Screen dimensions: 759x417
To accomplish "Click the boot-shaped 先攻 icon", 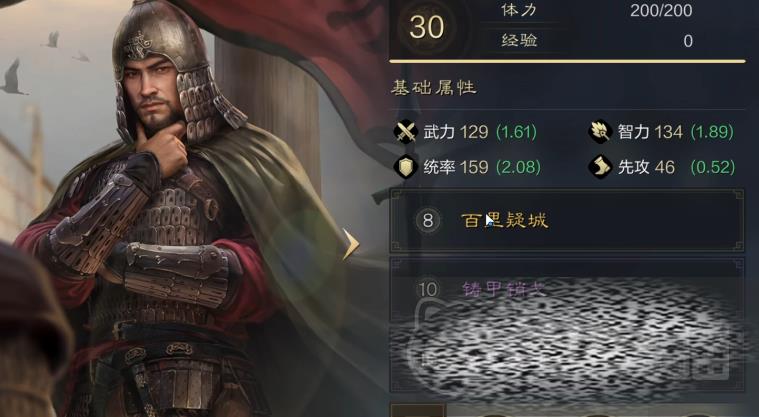I will pos(600,167).
